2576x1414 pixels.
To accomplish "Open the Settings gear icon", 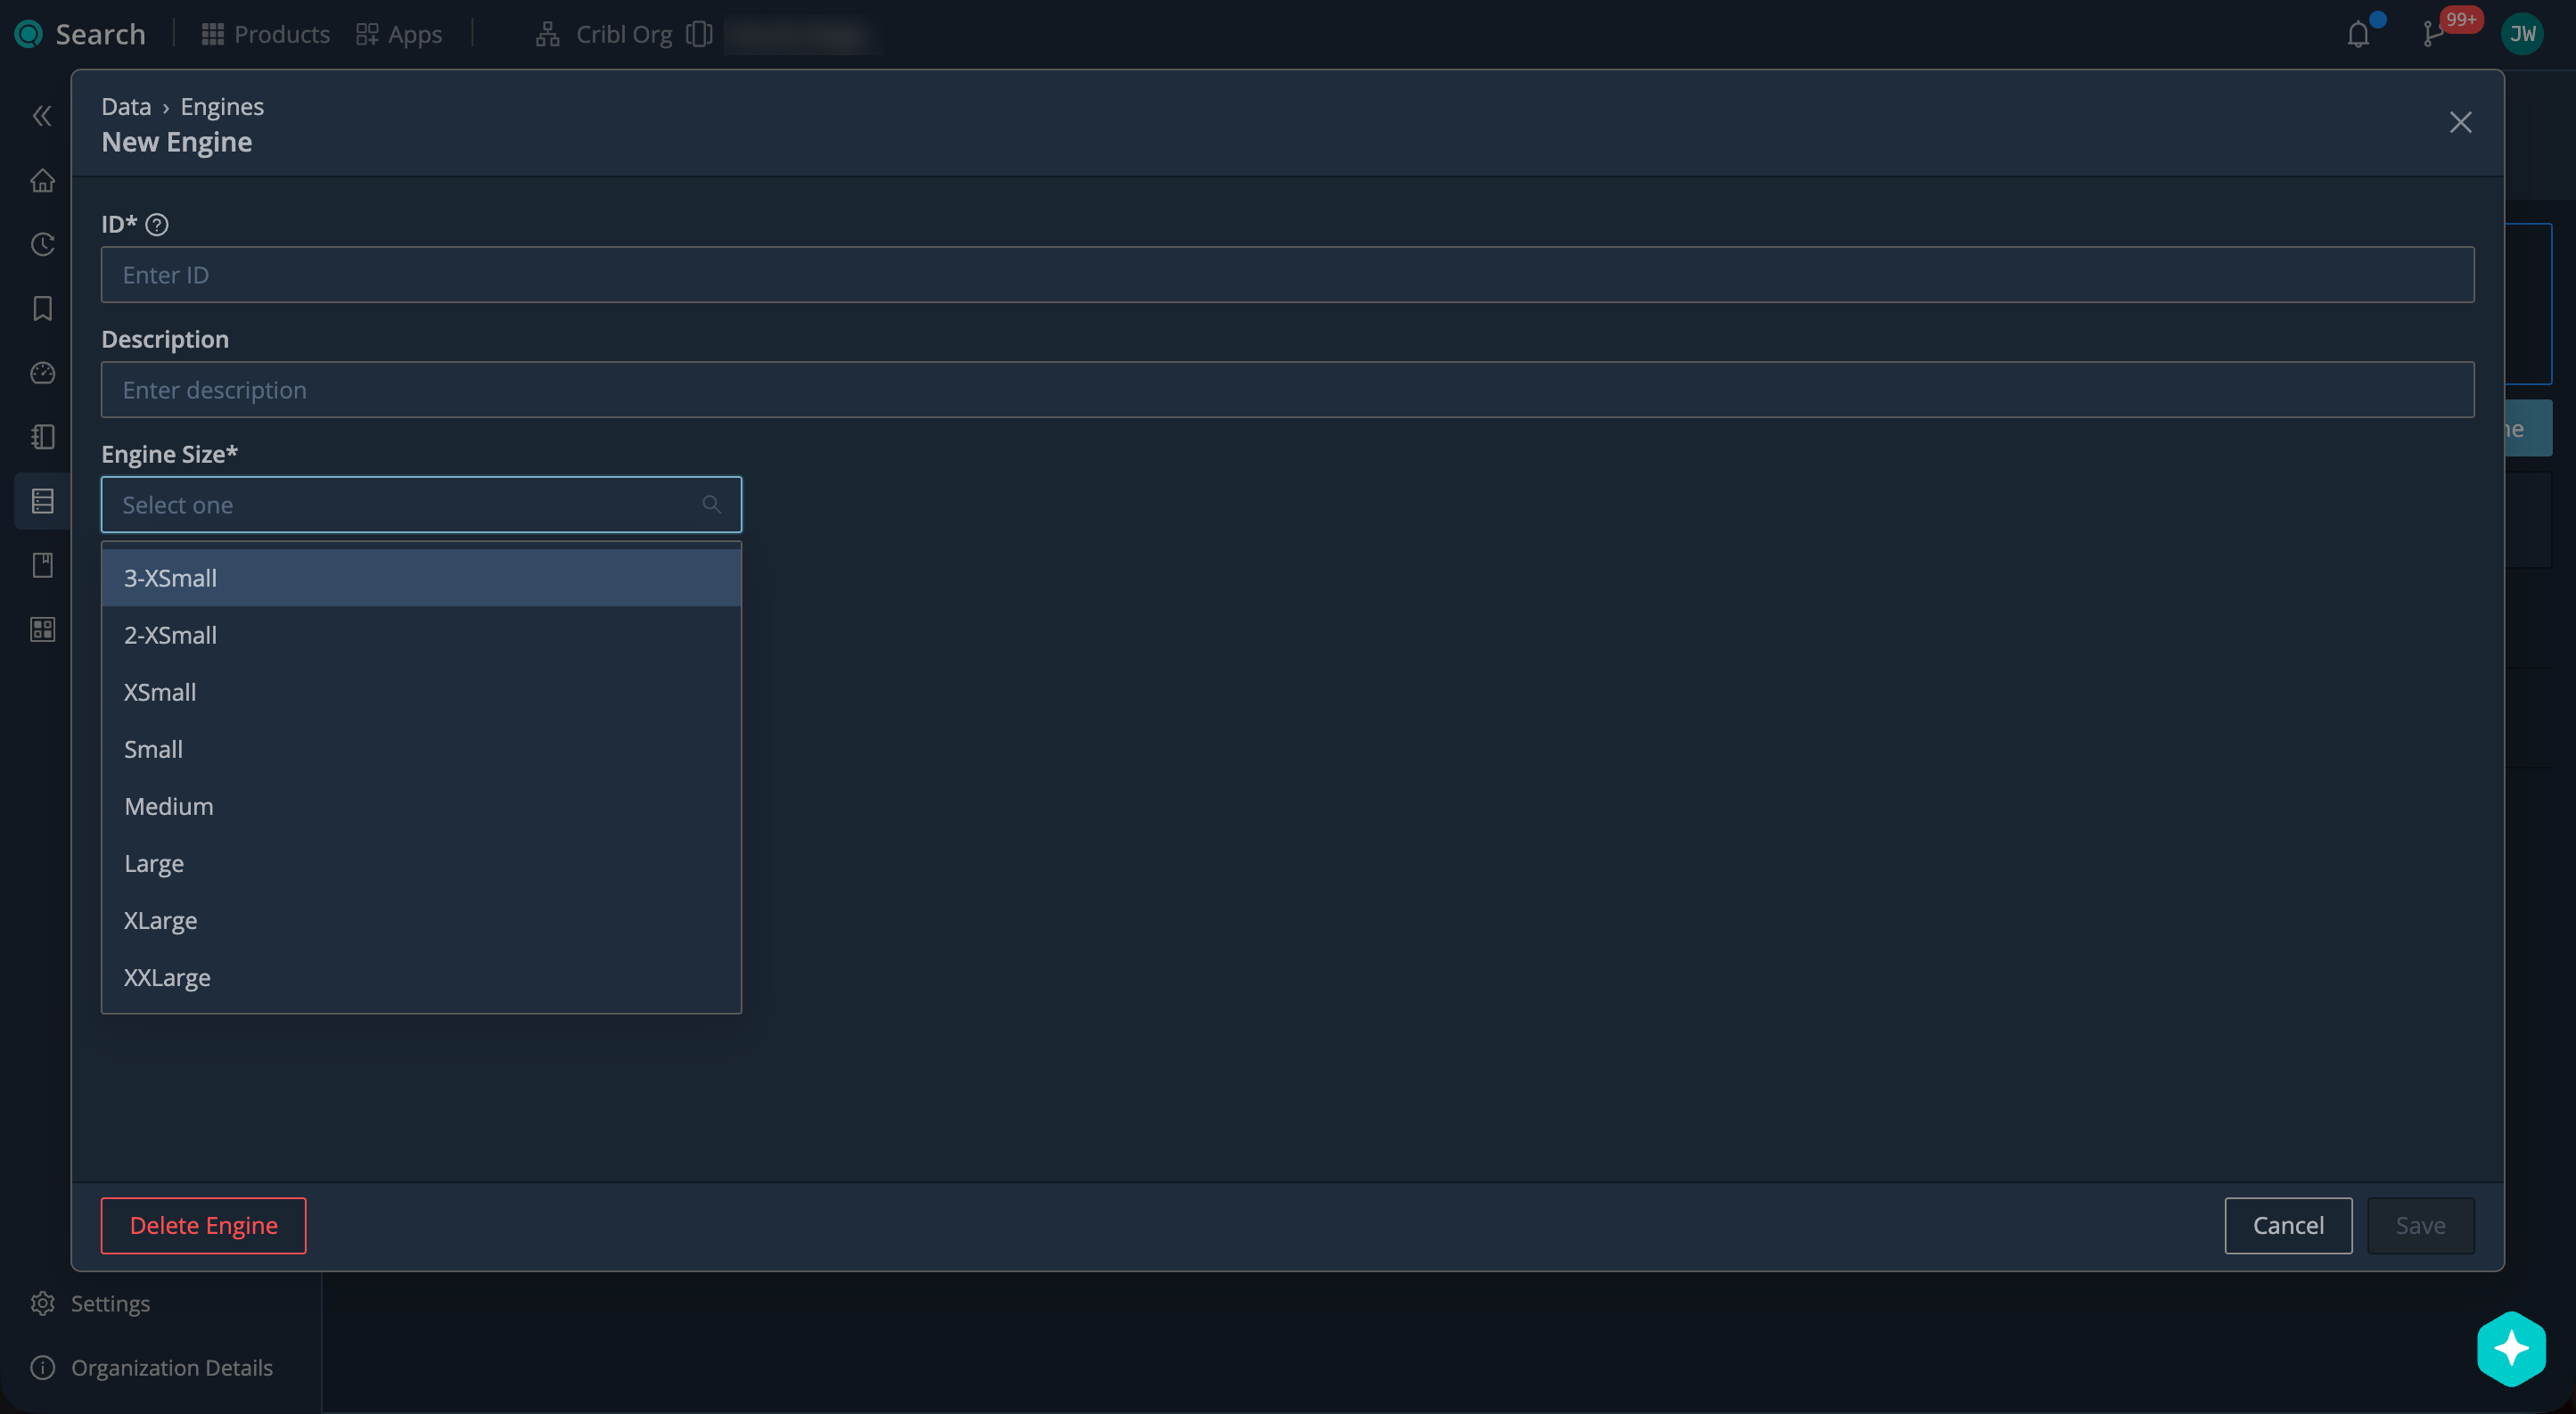I will pyautogui.click(x=42, y=1303).
